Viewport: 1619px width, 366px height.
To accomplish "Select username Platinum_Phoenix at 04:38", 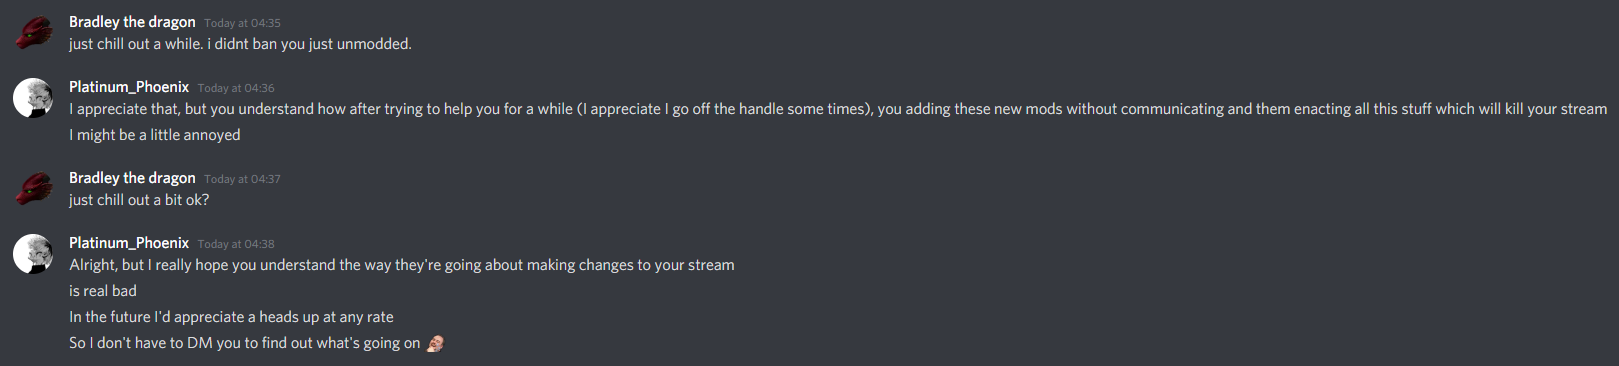I will pos(129,243).
